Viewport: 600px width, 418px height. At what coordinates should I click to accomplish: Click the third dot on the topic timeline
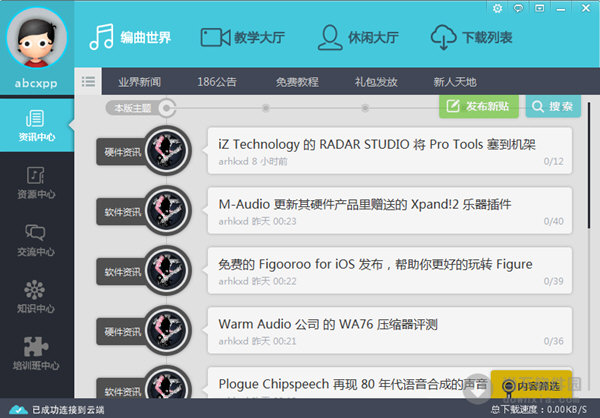(365, 108)
